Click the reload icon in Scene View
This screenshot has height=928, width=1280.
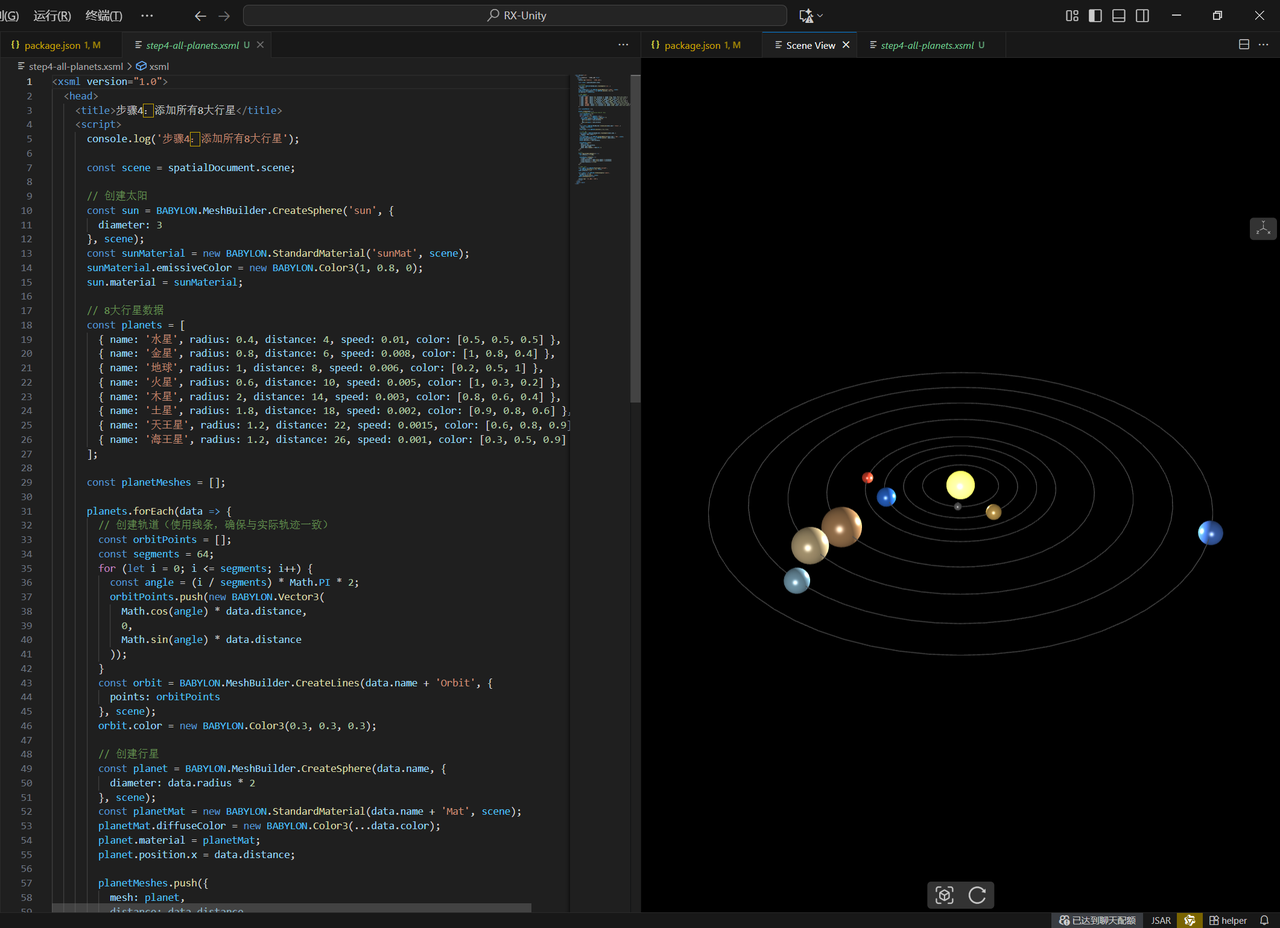tap(977, 896)
